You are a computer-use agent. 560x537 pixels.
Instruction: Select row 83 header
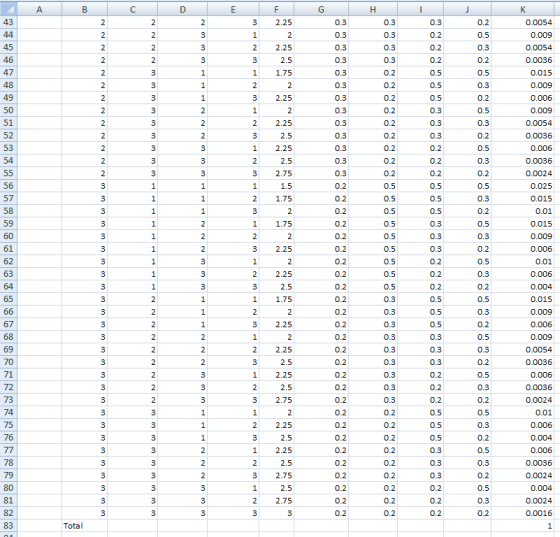(9, 526)
